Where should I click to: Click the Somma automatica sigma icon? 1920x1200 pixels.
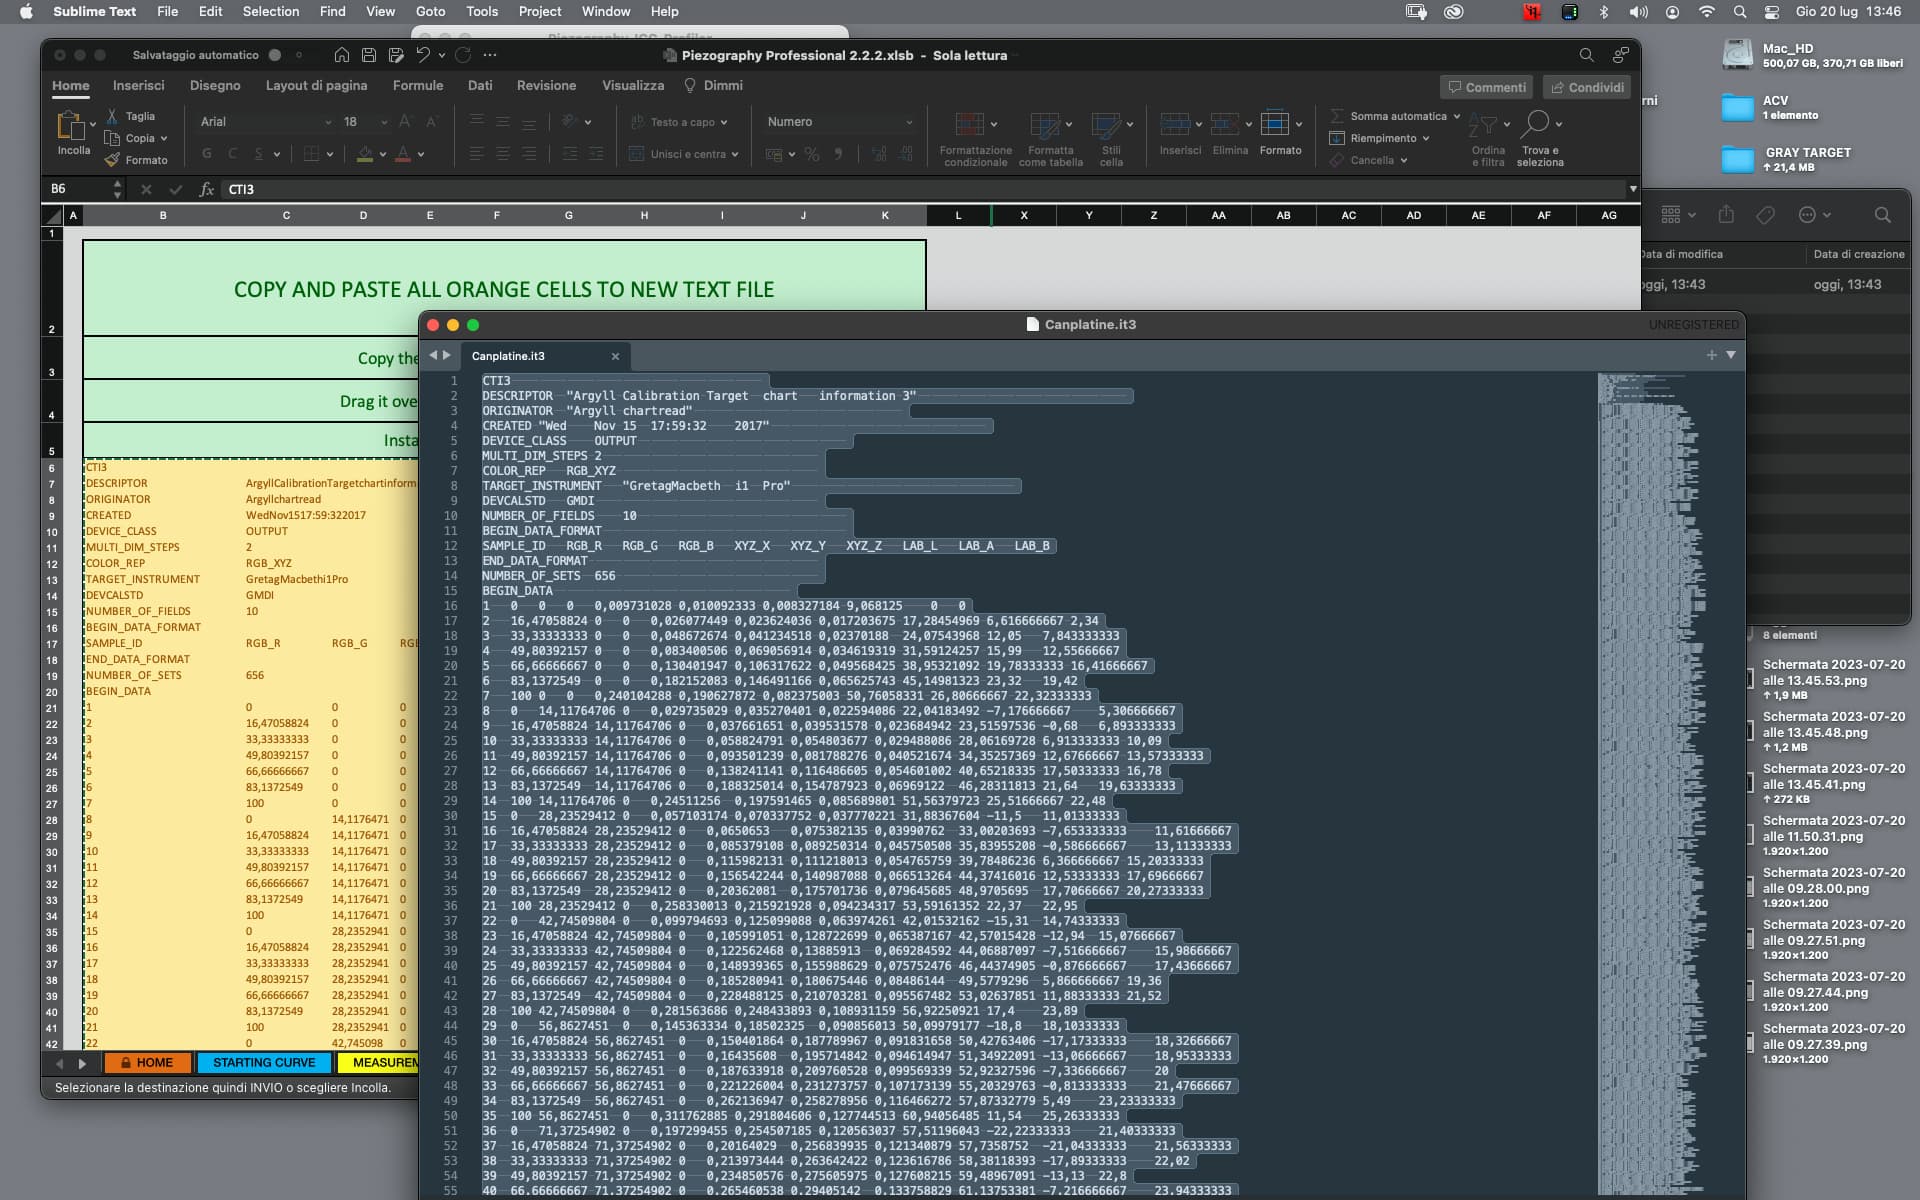coord(1337,116)
